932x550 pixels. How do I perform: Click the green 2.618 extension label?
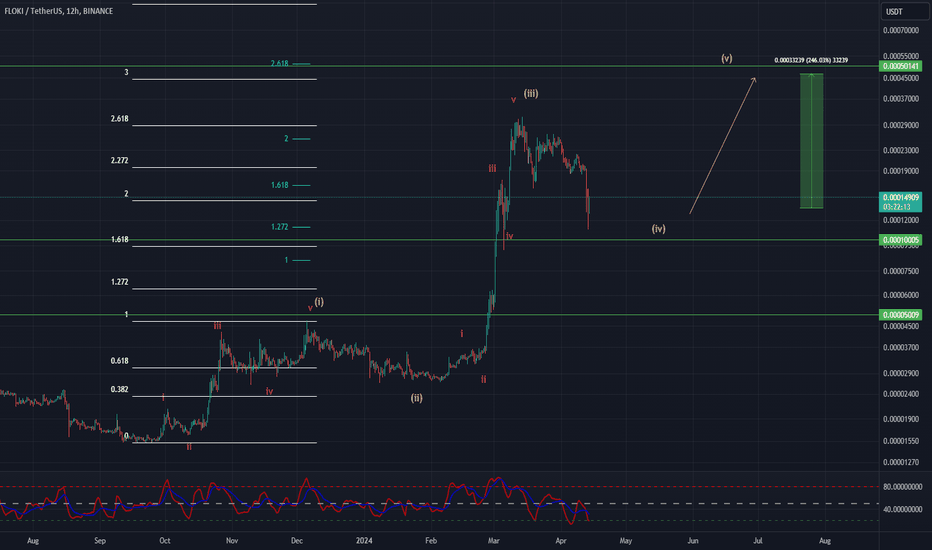pyautogui.click(x=279, y=63)
